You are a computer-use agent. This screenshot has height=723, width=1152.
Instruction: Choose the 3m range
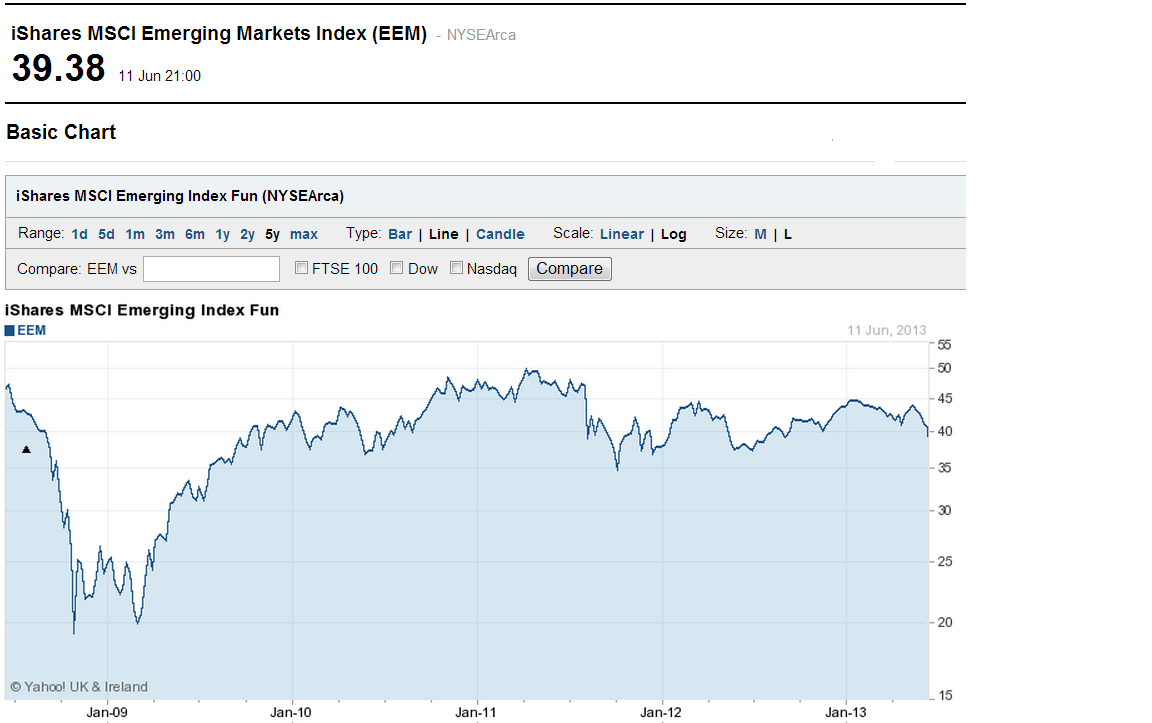pos(165,234)
